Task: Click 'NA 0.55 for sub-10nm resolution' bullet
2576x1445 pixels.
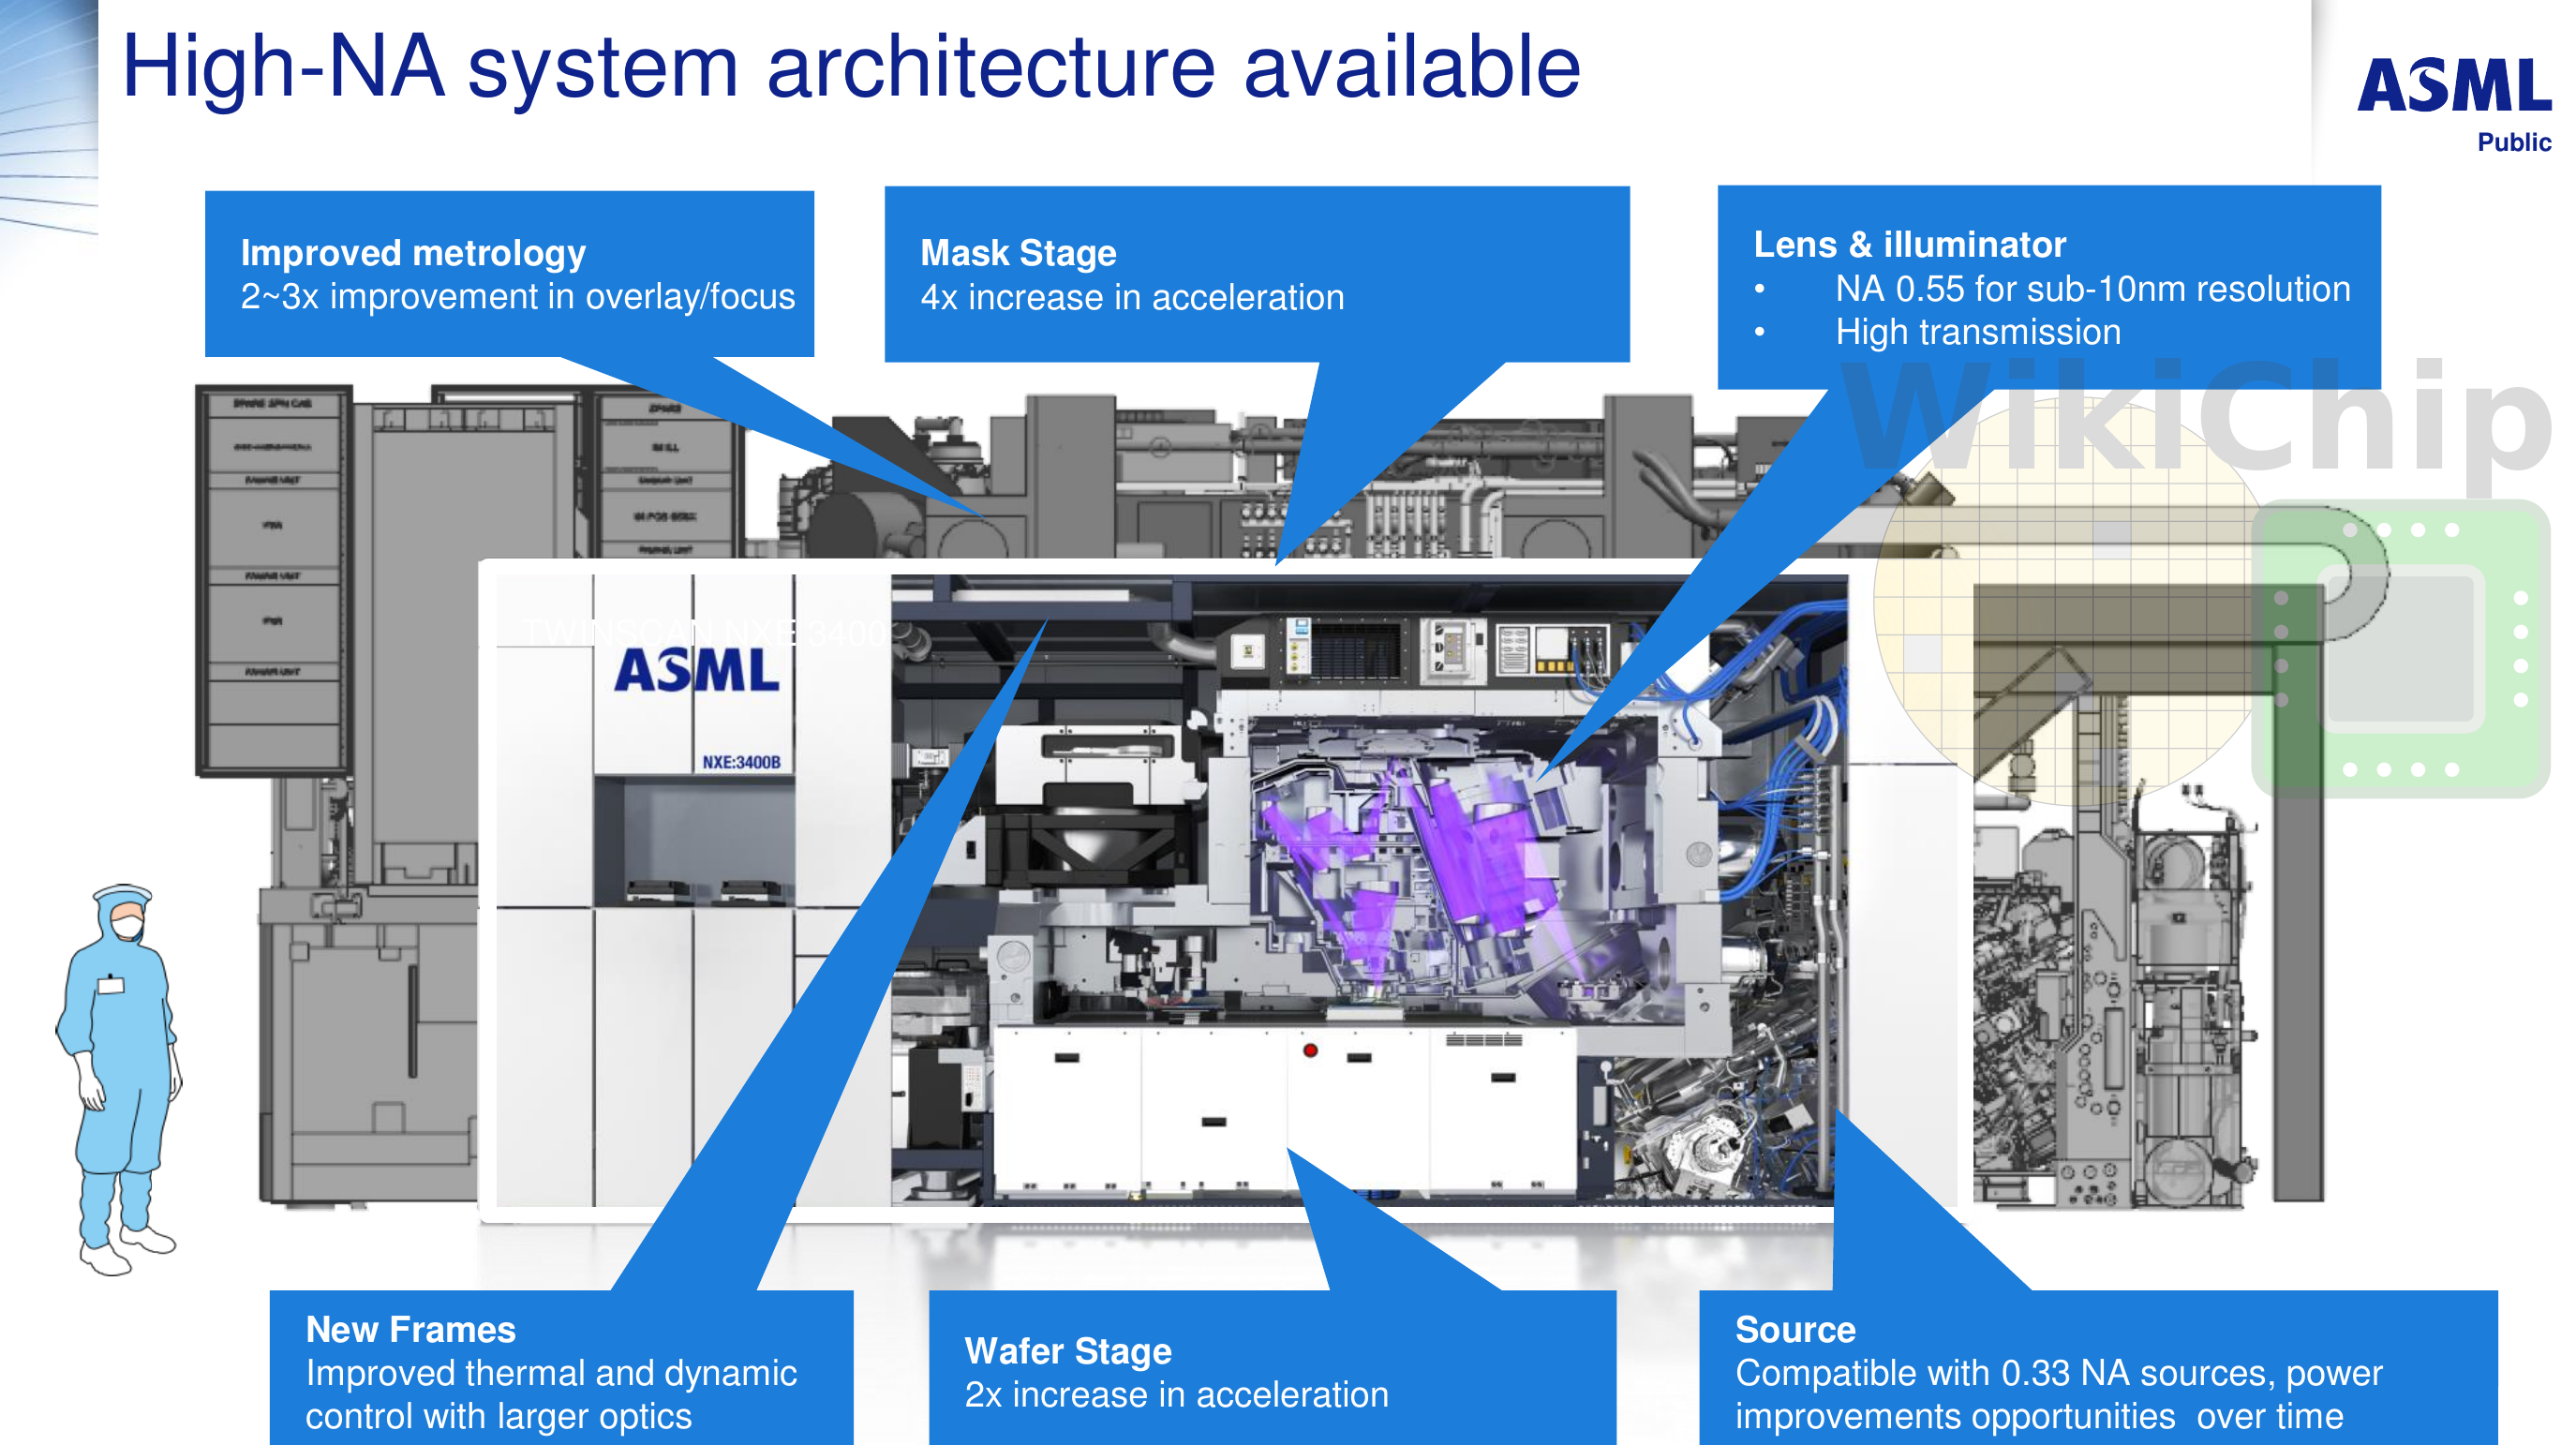Action: [x=2092, y=288]
